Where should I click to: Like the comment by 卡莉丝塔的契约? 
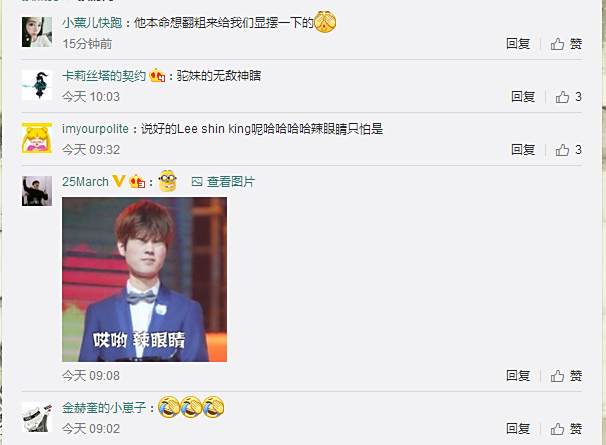pyautogui.click(x=568, y=97)
